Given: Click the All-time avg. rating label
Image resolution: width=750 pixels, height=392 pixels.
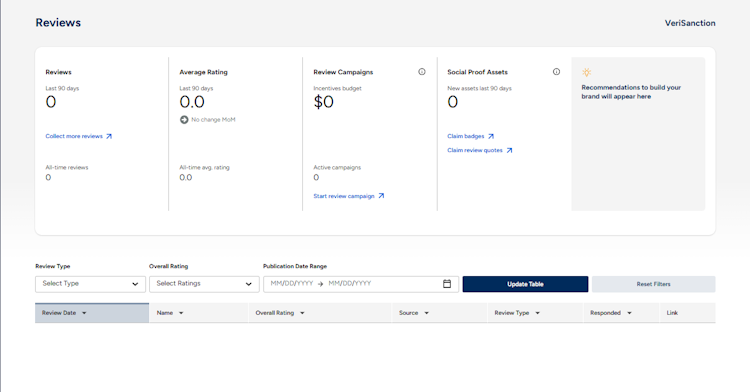Looking at the screenshot, I should (204, 167).
